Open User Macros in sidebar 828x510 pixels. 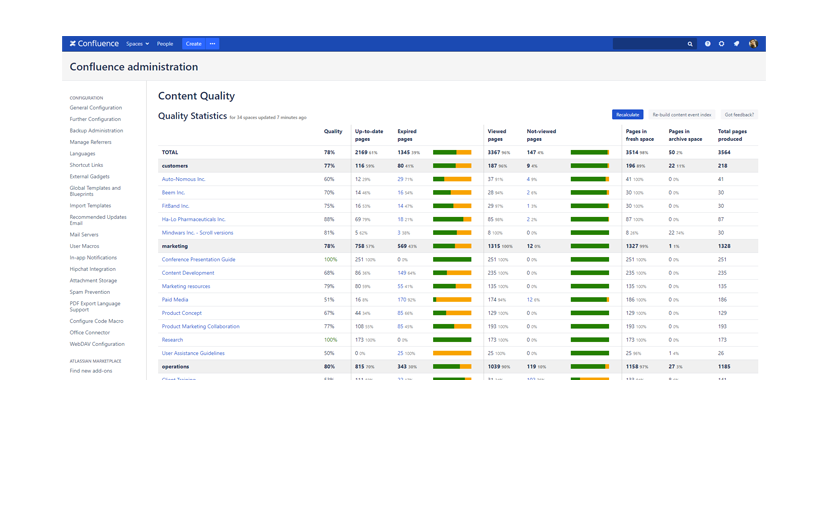[84, 246]
